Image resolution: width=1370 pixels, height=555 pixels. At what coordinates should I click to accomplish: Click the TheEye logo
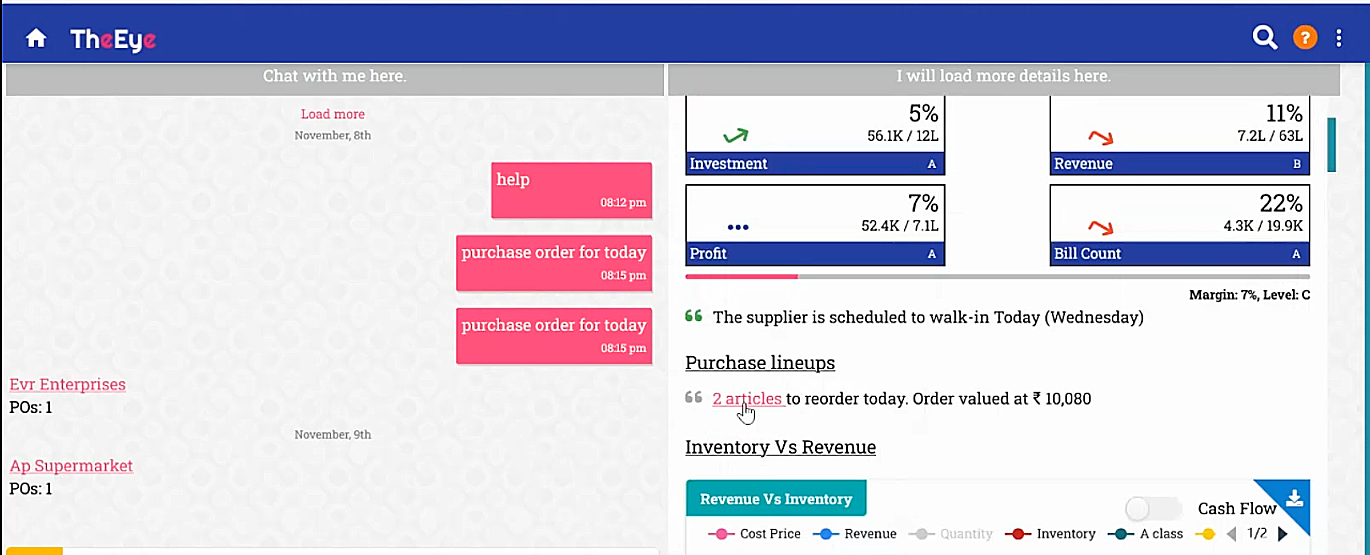pyautogui.click(x=113, y=39)
